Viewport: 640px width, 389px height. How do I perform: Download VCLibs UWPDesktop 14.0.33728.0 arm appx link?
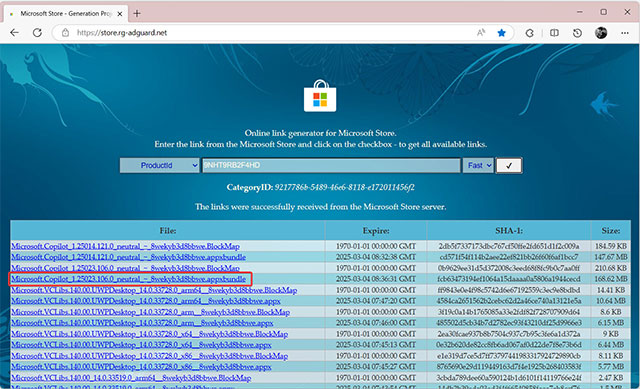[x=142, y=323]
